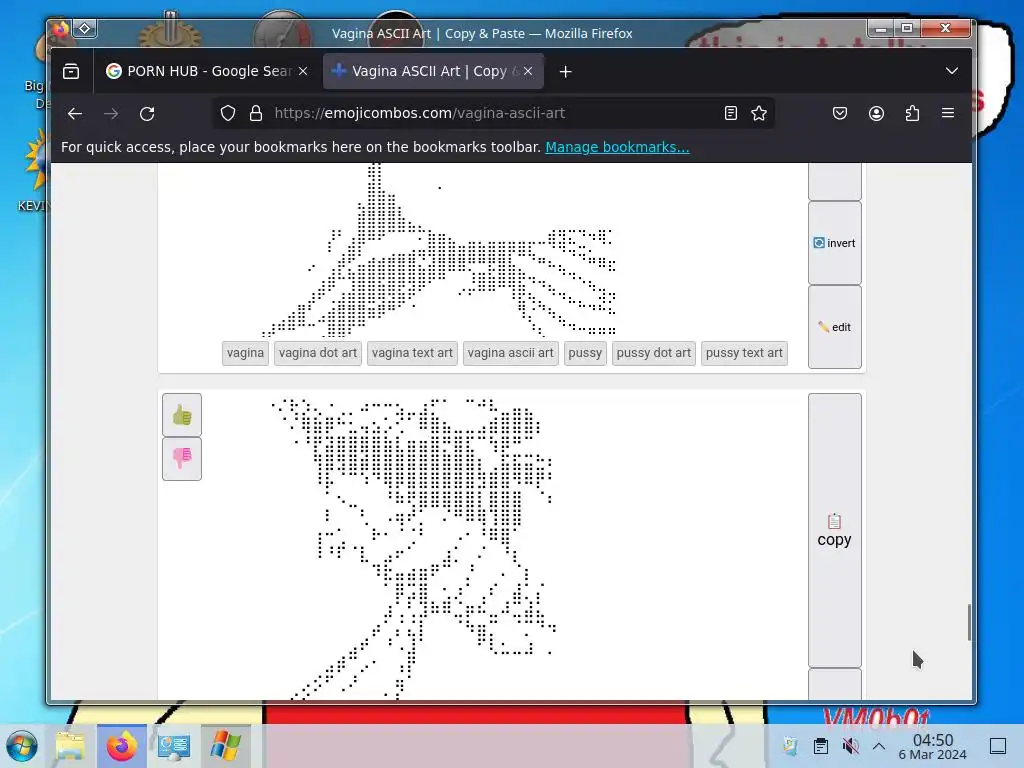Viewport: 1024px width, 768px height.
Task: Copy the second ASCII art with copy button
Action: pos(835,530)
